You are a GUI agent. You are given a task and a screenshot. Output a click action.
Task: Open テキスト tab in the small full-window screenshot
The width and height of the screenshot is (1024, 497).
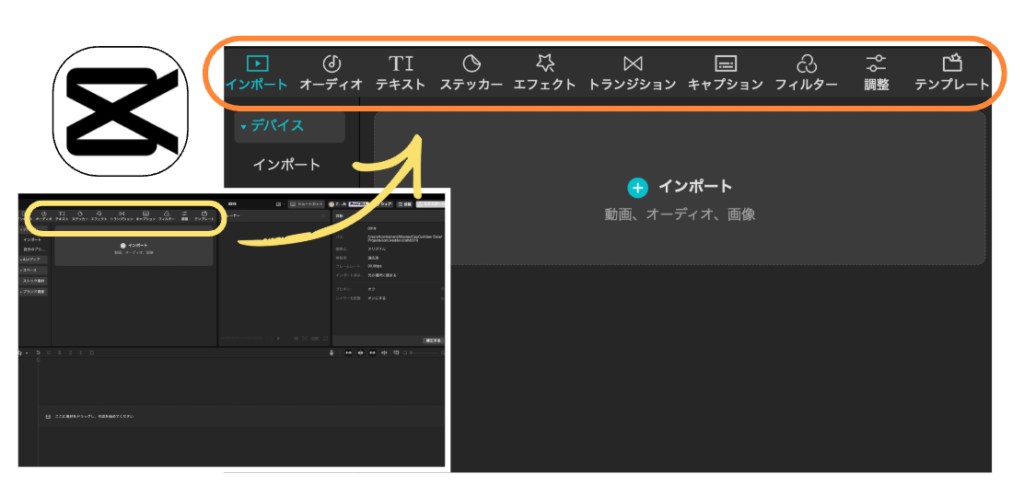coord(62,216)
